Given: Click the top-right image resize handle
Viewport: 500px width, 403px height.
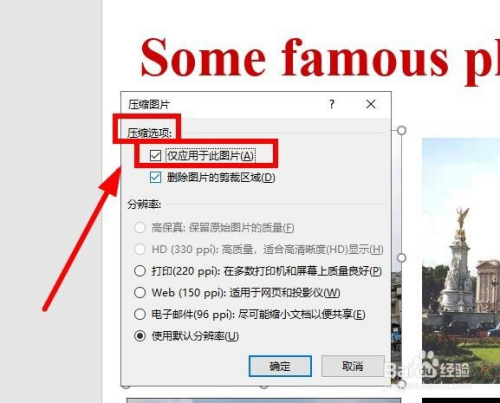Looking at the screenshot, I should [402, 130].
